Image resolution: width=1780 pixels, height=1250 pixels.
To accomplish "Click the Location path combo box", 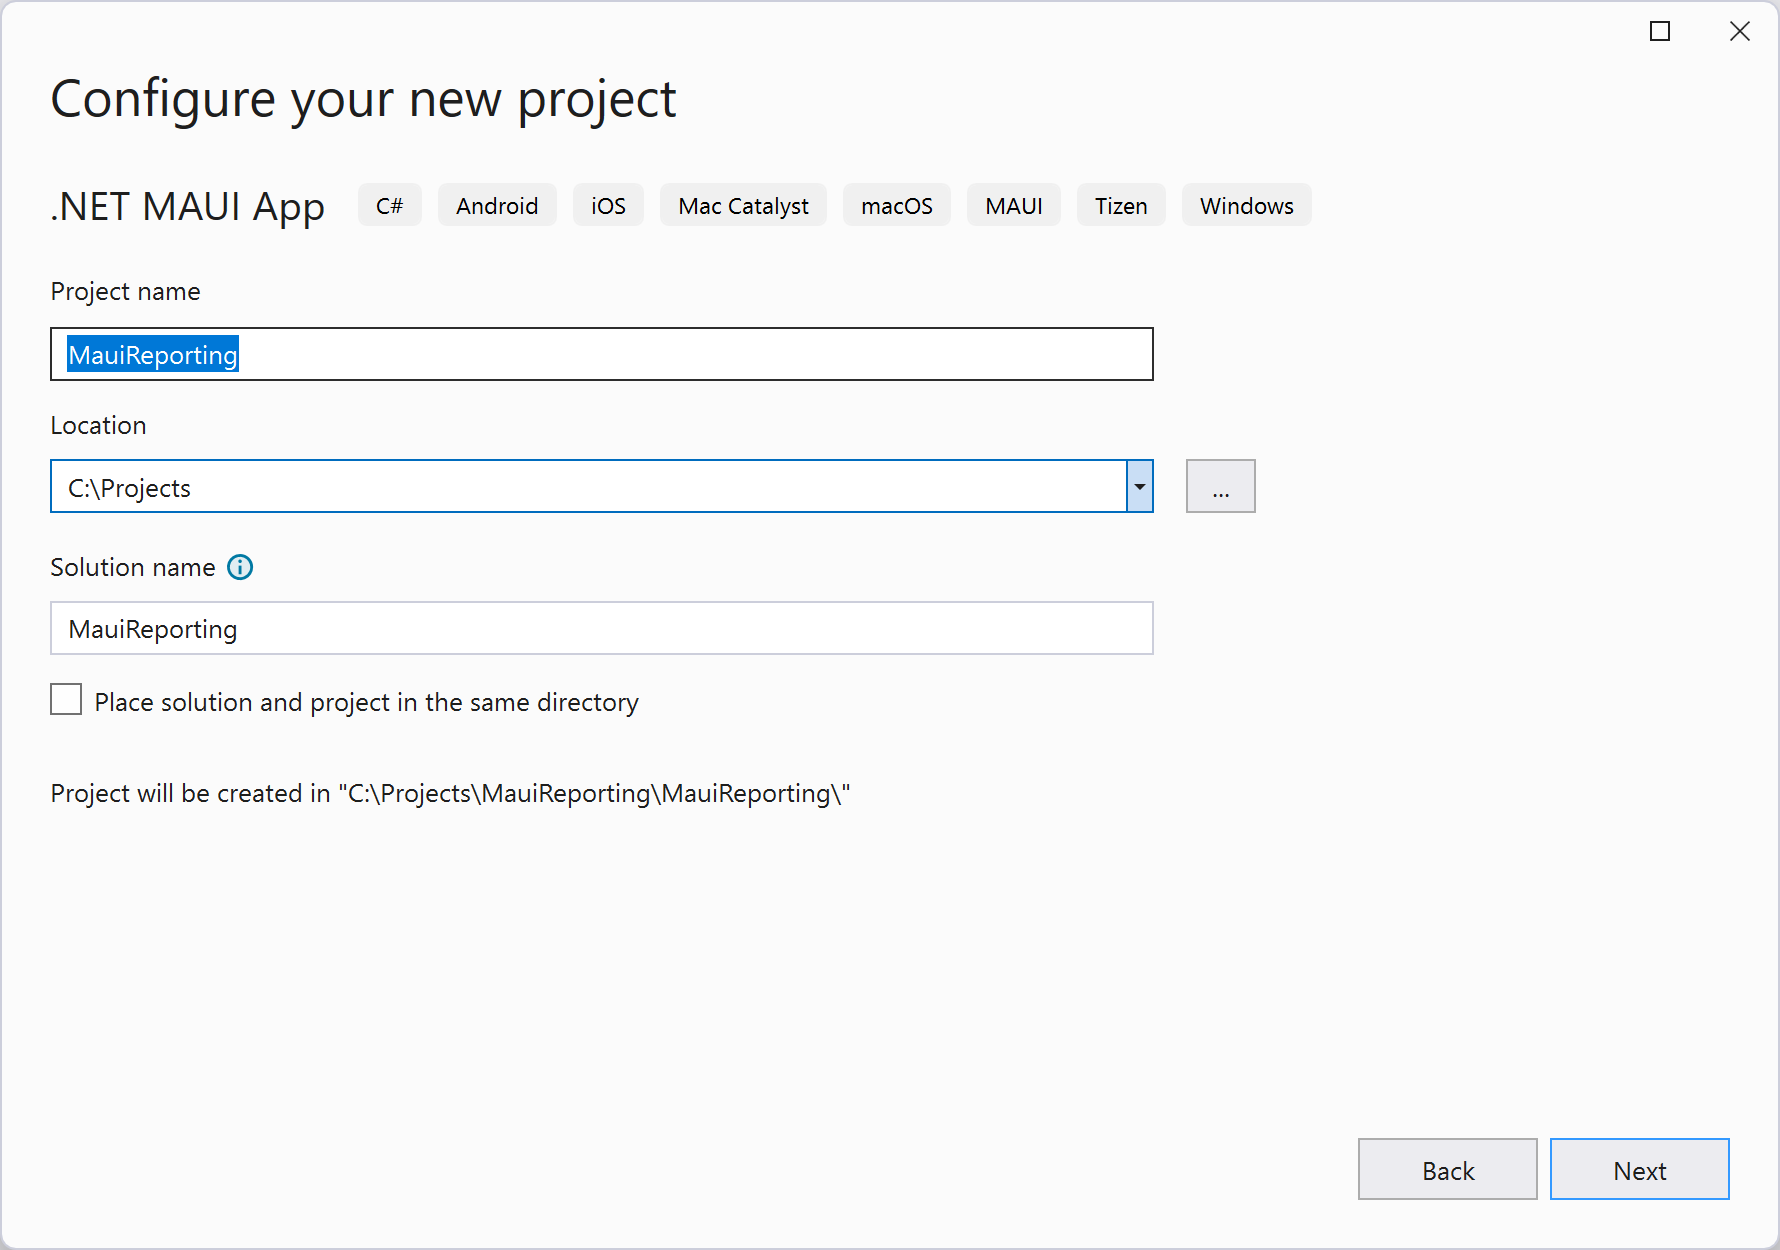I will coord(588,487).
